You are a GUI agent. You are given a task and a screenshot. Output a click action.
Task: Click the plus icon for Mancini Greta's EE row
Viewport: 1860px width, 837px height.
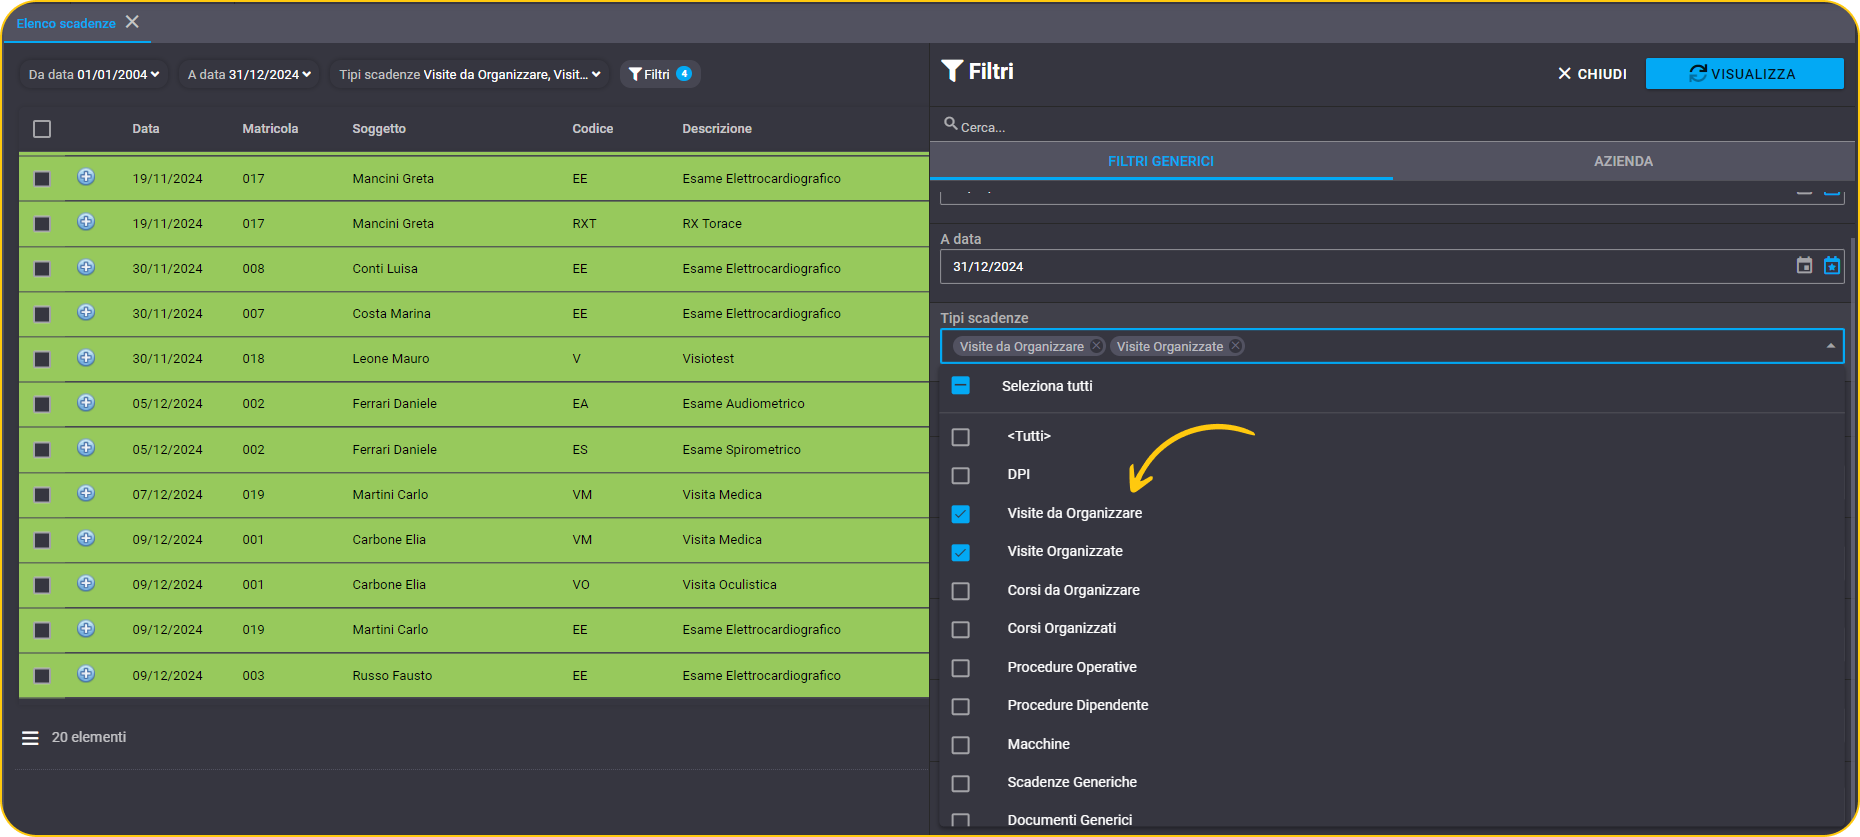(86, 177)
